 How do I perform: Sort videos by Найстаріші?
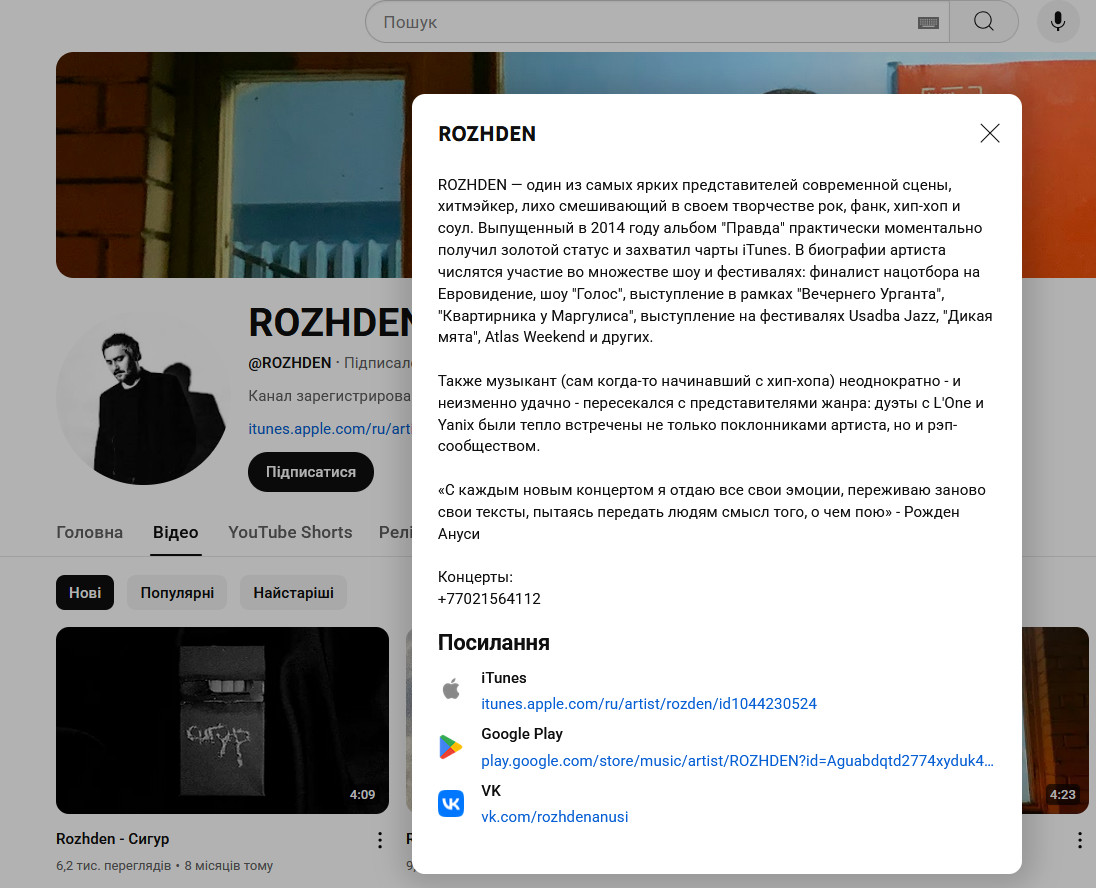coord(293,593)
